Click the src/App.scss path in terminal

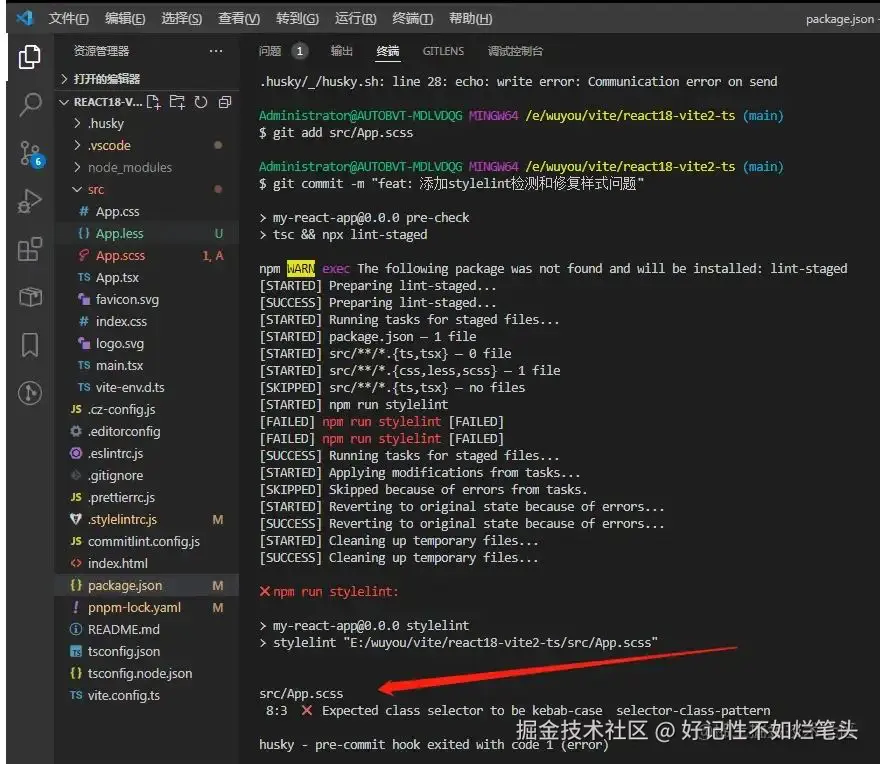click(301, 694)
